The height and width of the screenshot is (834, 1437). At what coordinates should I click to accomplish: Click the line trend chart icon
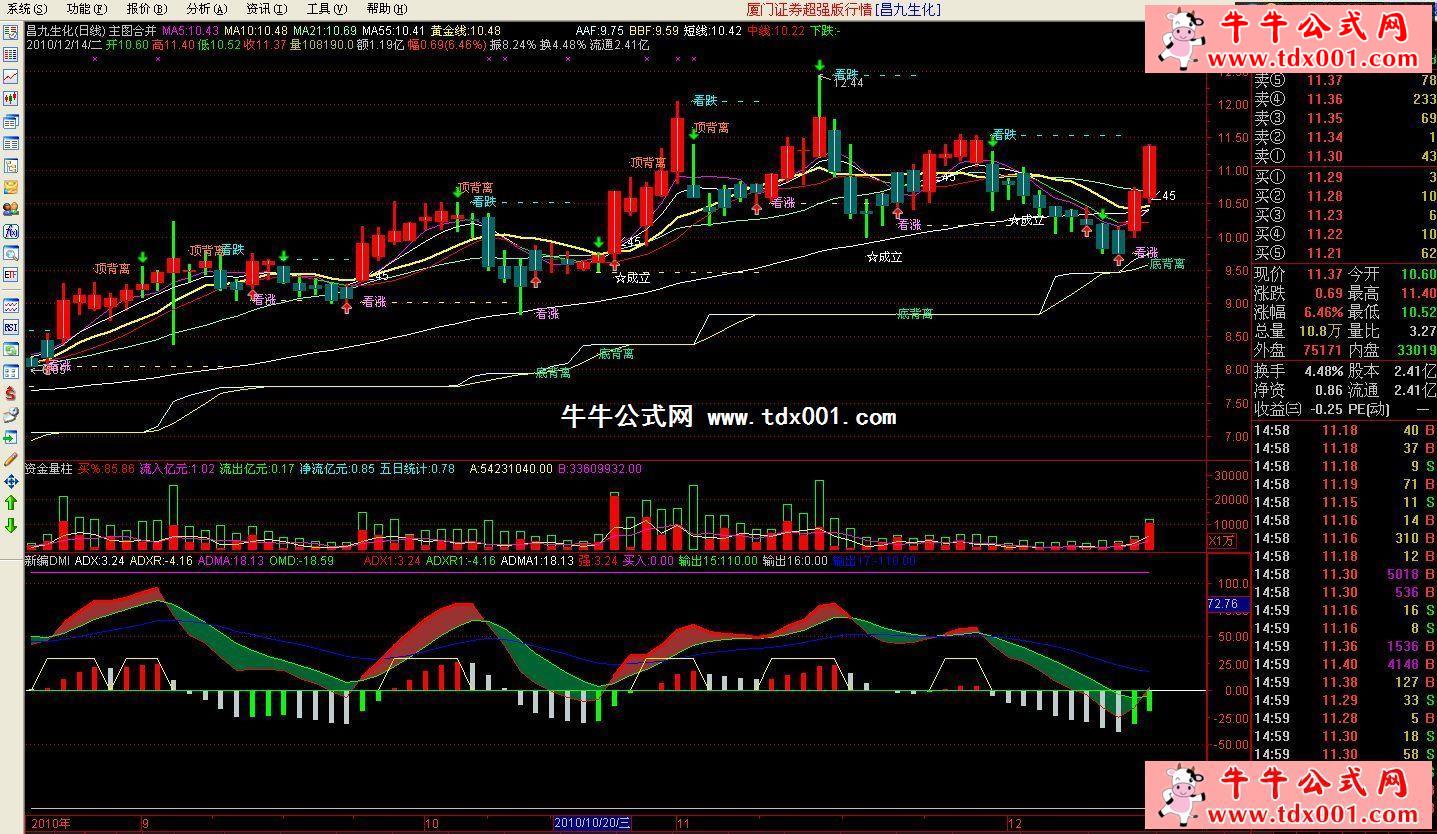(11, 76)
